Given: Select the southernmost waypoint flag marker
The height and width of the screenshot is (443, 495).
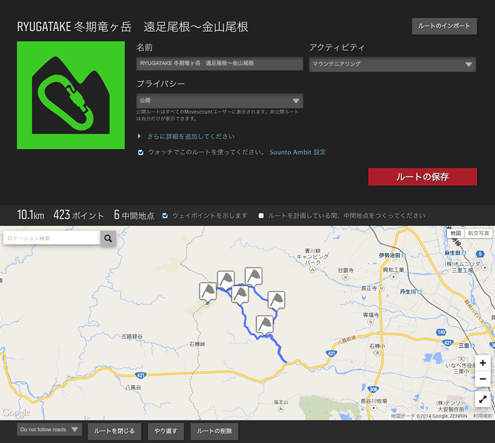Looking at the screenshot, I should coord(265,325).
